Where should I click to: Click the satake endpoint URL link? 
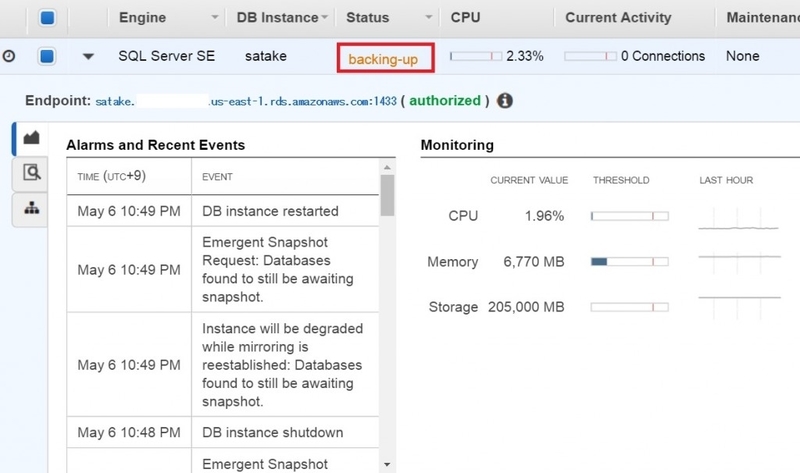pyautogui.click(x=246, y=101)
